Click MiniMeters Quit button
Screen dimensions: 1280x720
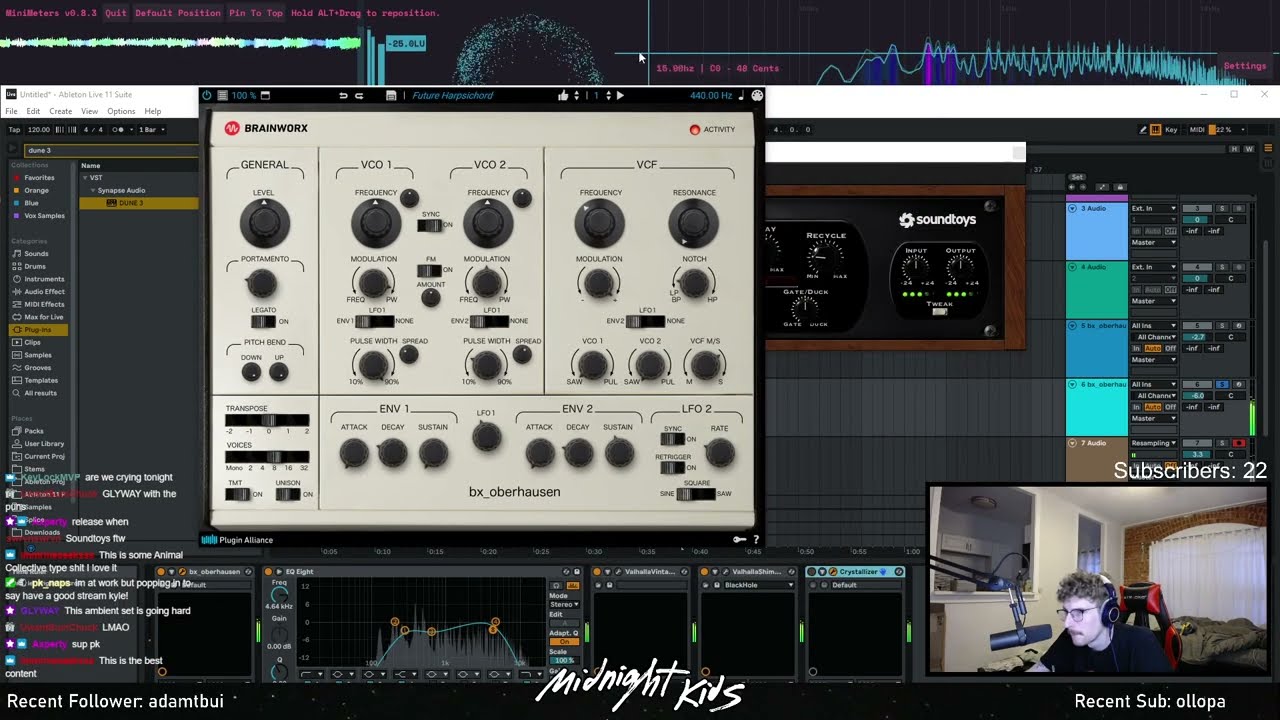(116, 13)
